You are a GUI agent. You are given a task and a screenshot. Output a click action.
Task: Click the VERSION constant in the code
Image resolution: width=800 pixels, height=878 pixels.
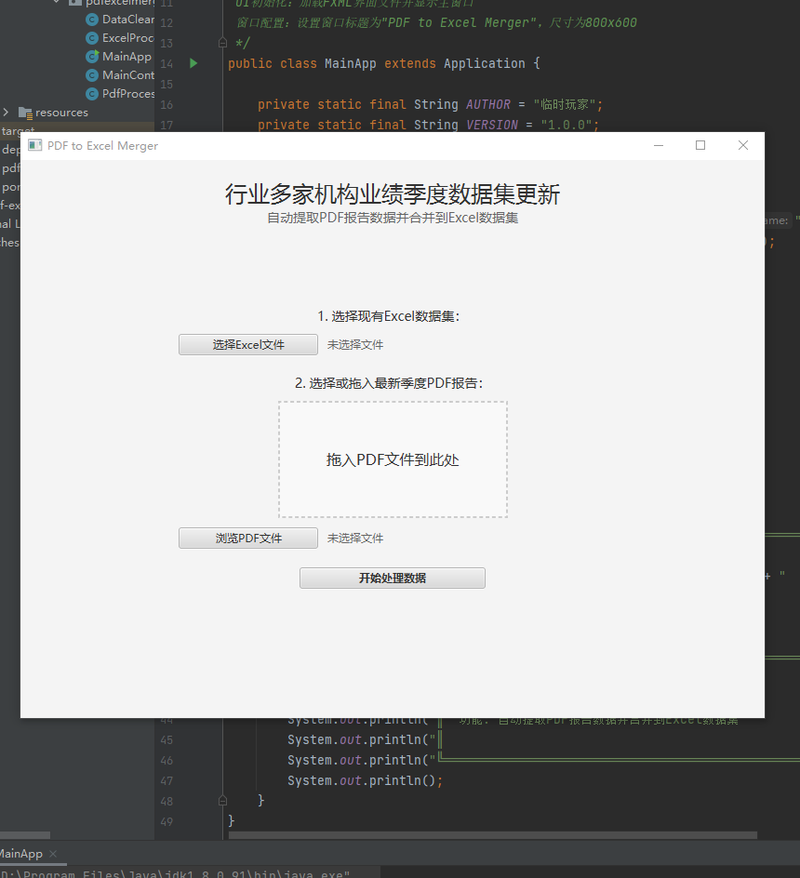pos(492,125)
